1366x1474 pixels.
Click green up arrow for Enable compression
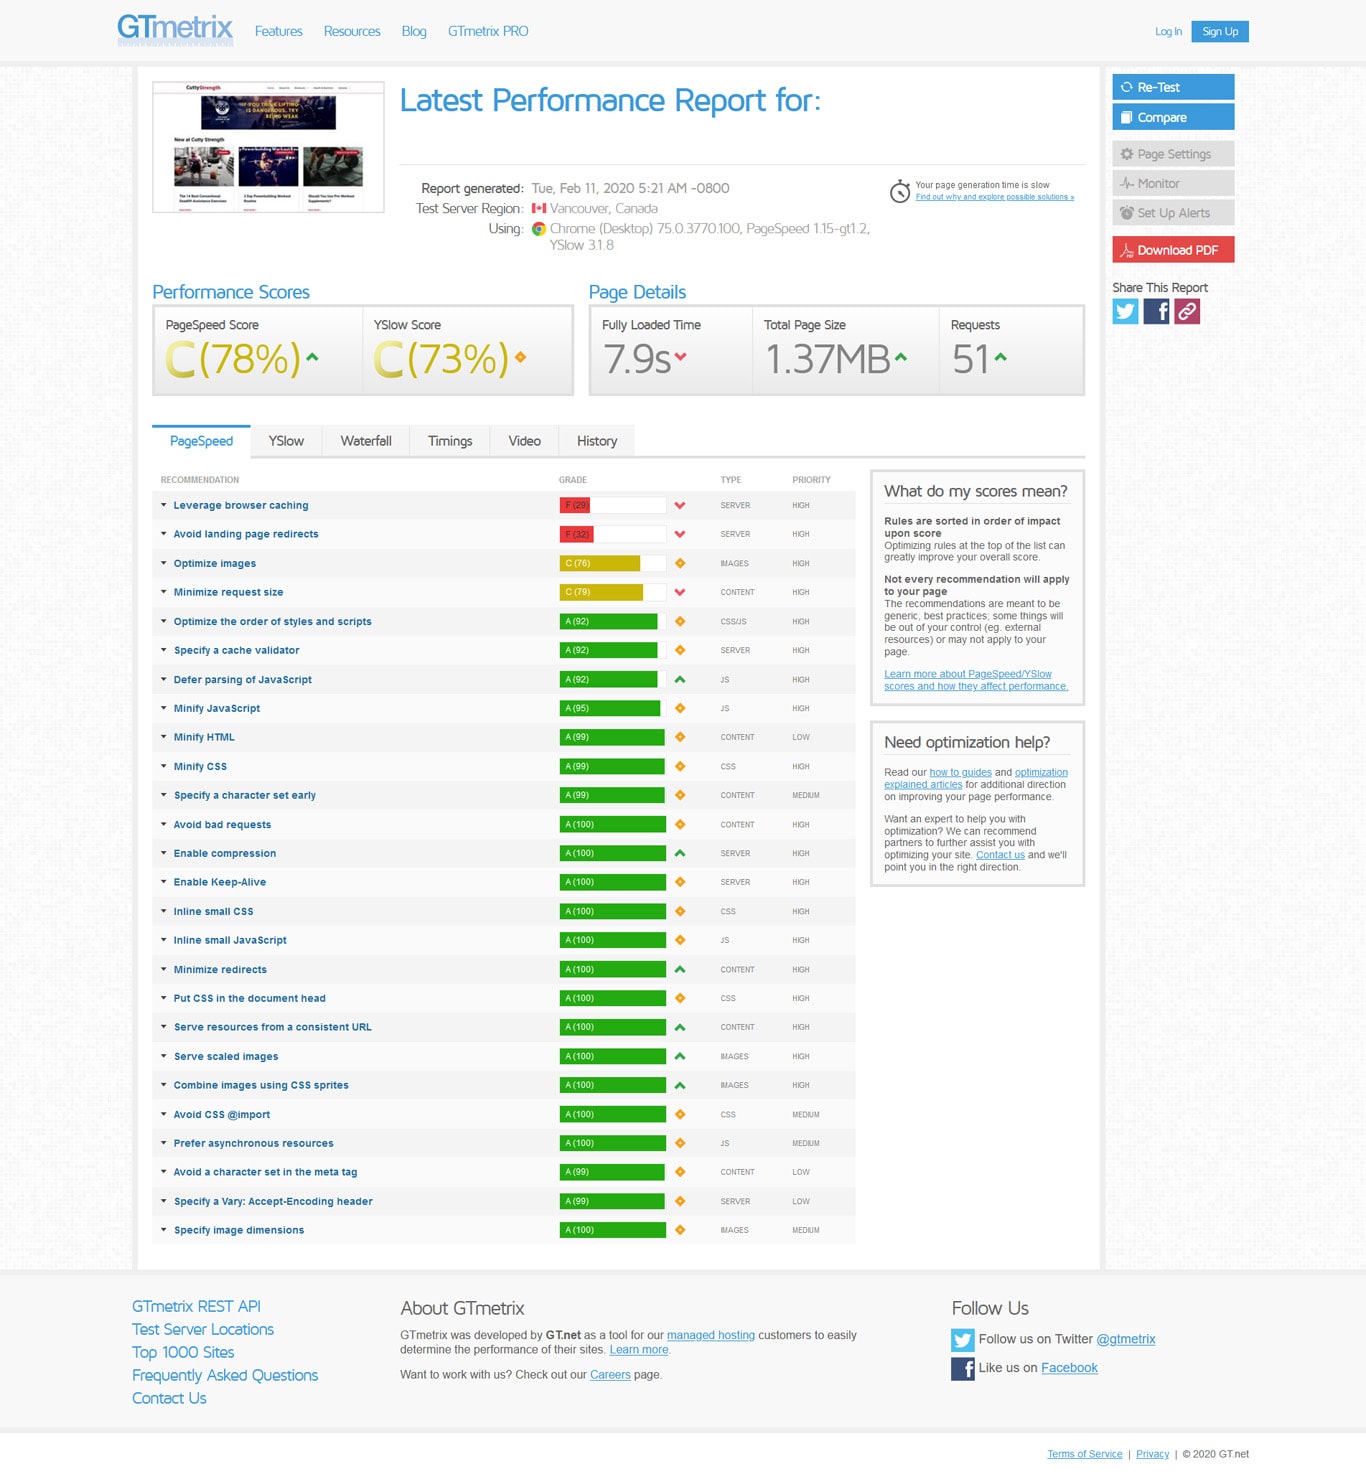tap(680, 853)
